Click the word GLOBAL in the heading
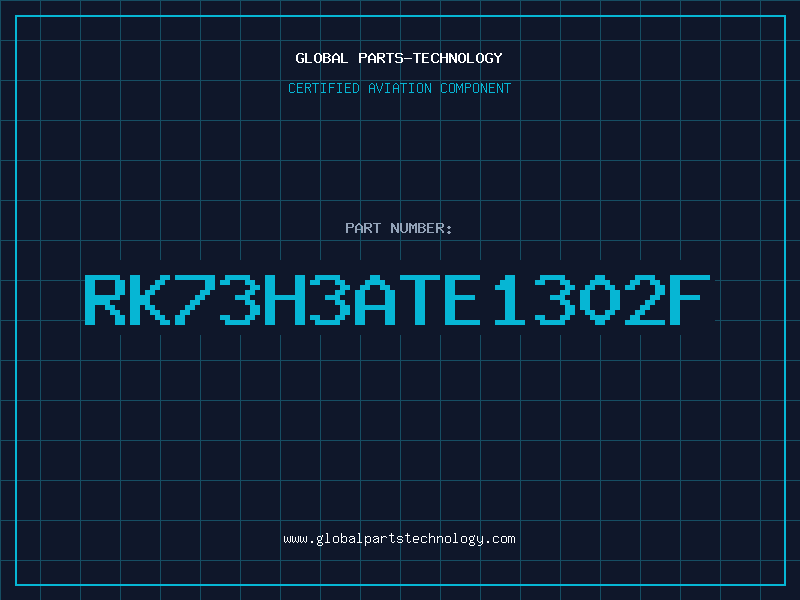 [322, 58]
